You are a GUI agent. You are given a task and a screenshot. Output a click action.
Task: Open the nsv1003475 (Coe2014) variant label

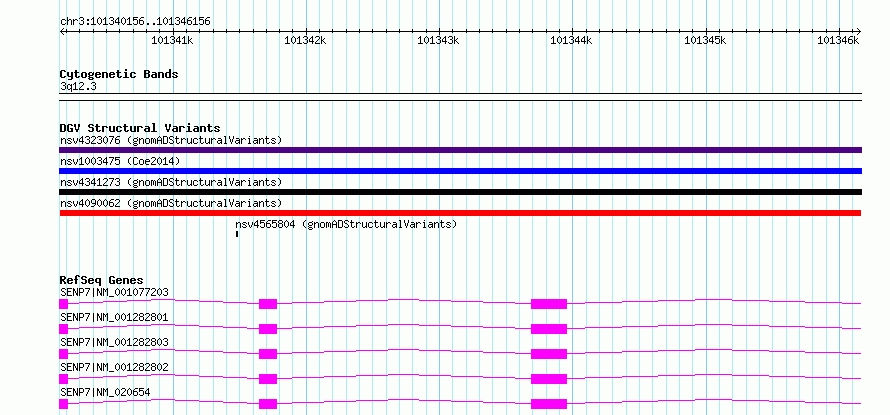coord(120,161)
